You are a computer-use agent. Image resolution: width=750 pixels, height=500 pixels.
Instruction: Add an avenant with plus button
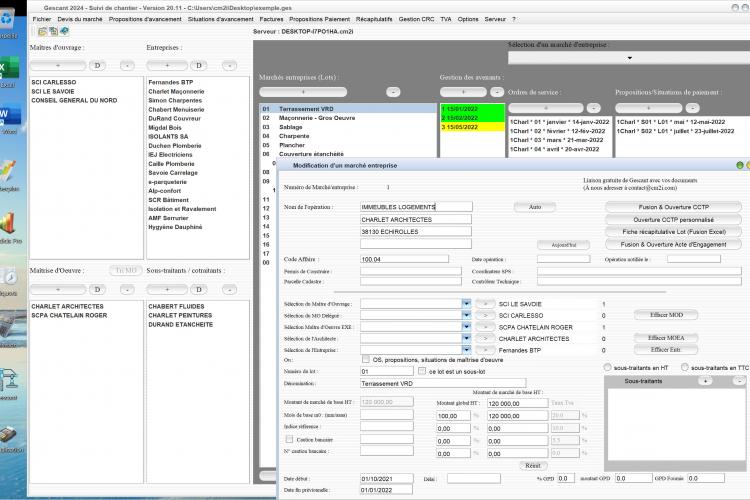pyautogui.click(x=463, y=92)
